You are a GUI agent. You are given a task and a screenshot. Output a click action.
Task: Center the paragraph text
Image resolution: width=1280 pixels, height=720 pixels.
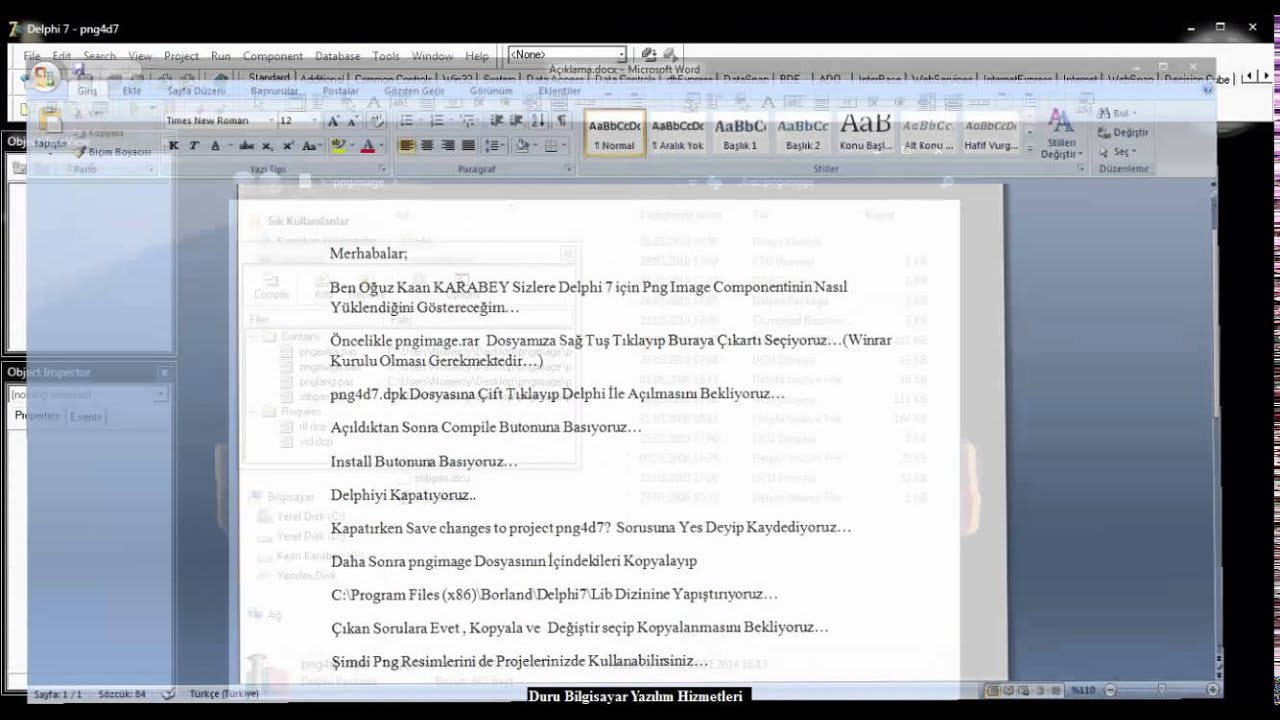427,146
